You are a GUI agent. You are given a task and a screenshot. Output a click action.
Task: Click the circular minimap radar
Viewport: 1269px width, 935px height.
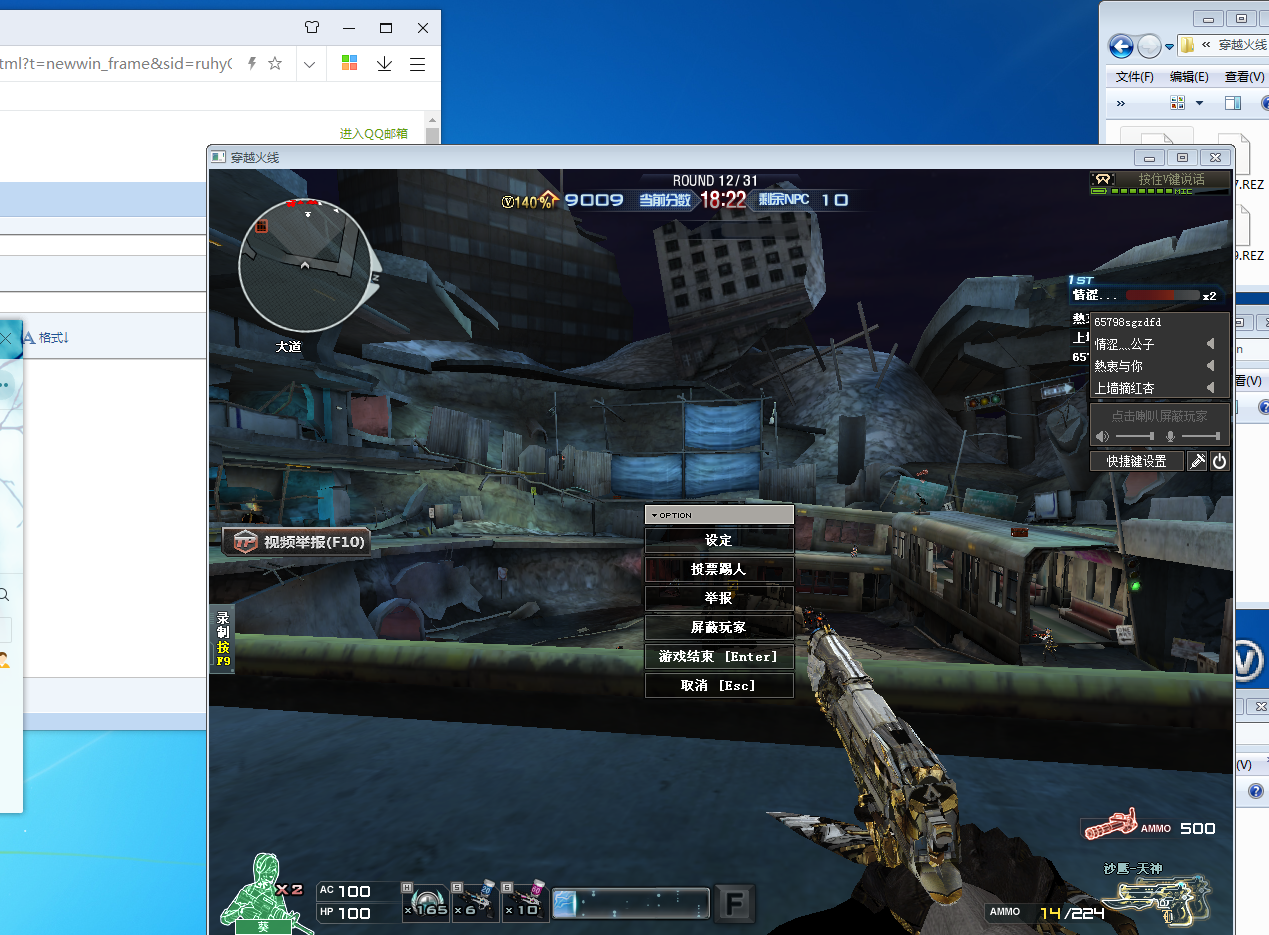(306, 265)
